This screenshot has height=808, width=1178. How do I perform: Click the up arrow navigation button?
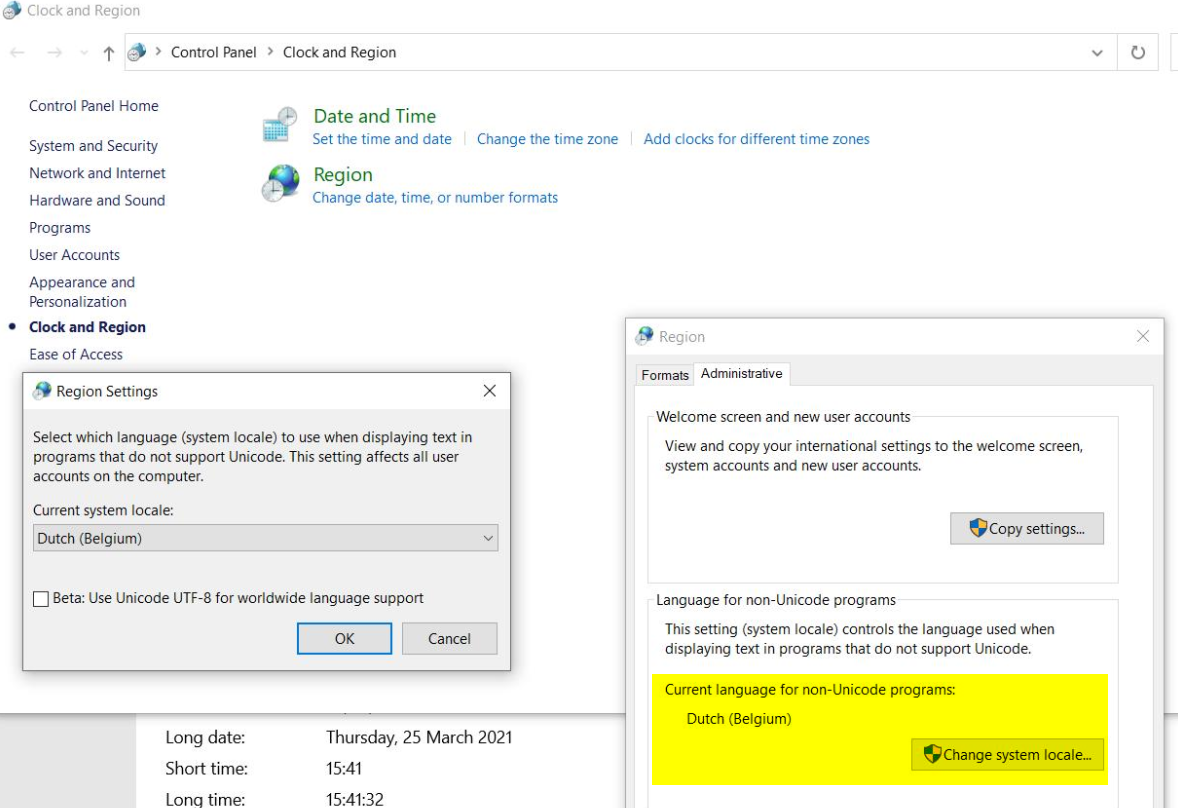[107, 51]
